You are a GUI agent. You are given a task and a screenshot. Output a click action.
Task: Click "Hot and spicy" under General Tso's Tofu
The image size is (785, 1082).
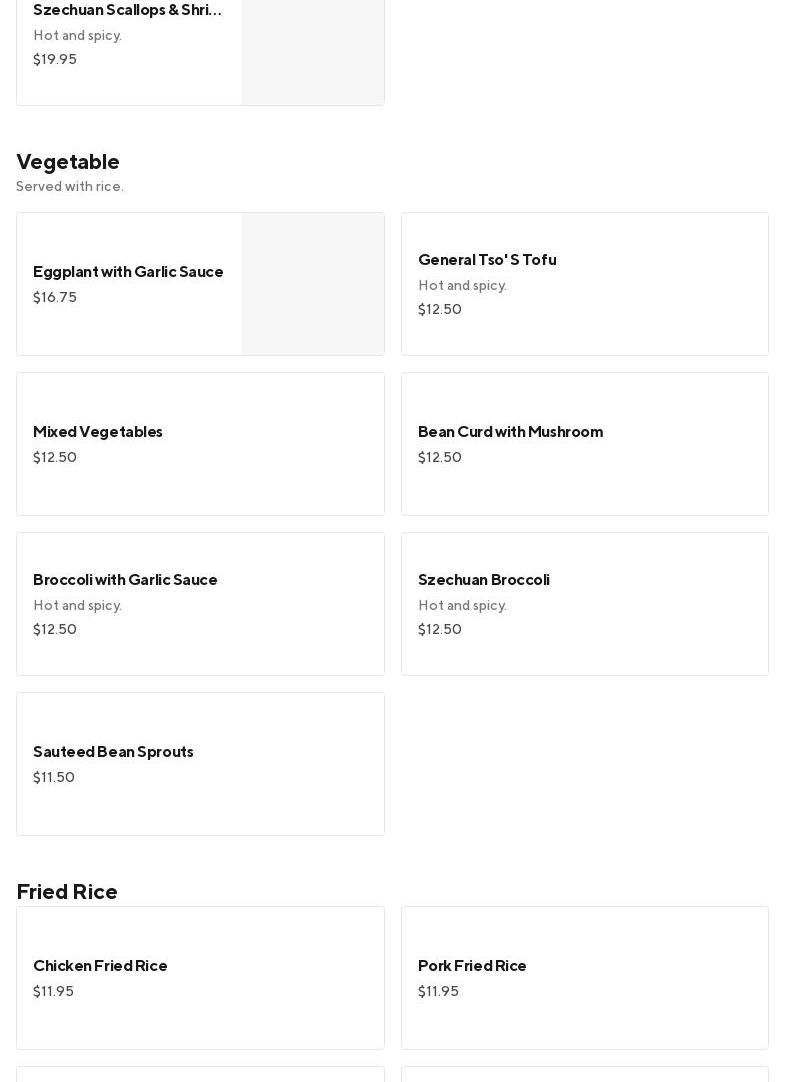coord(462,286)
